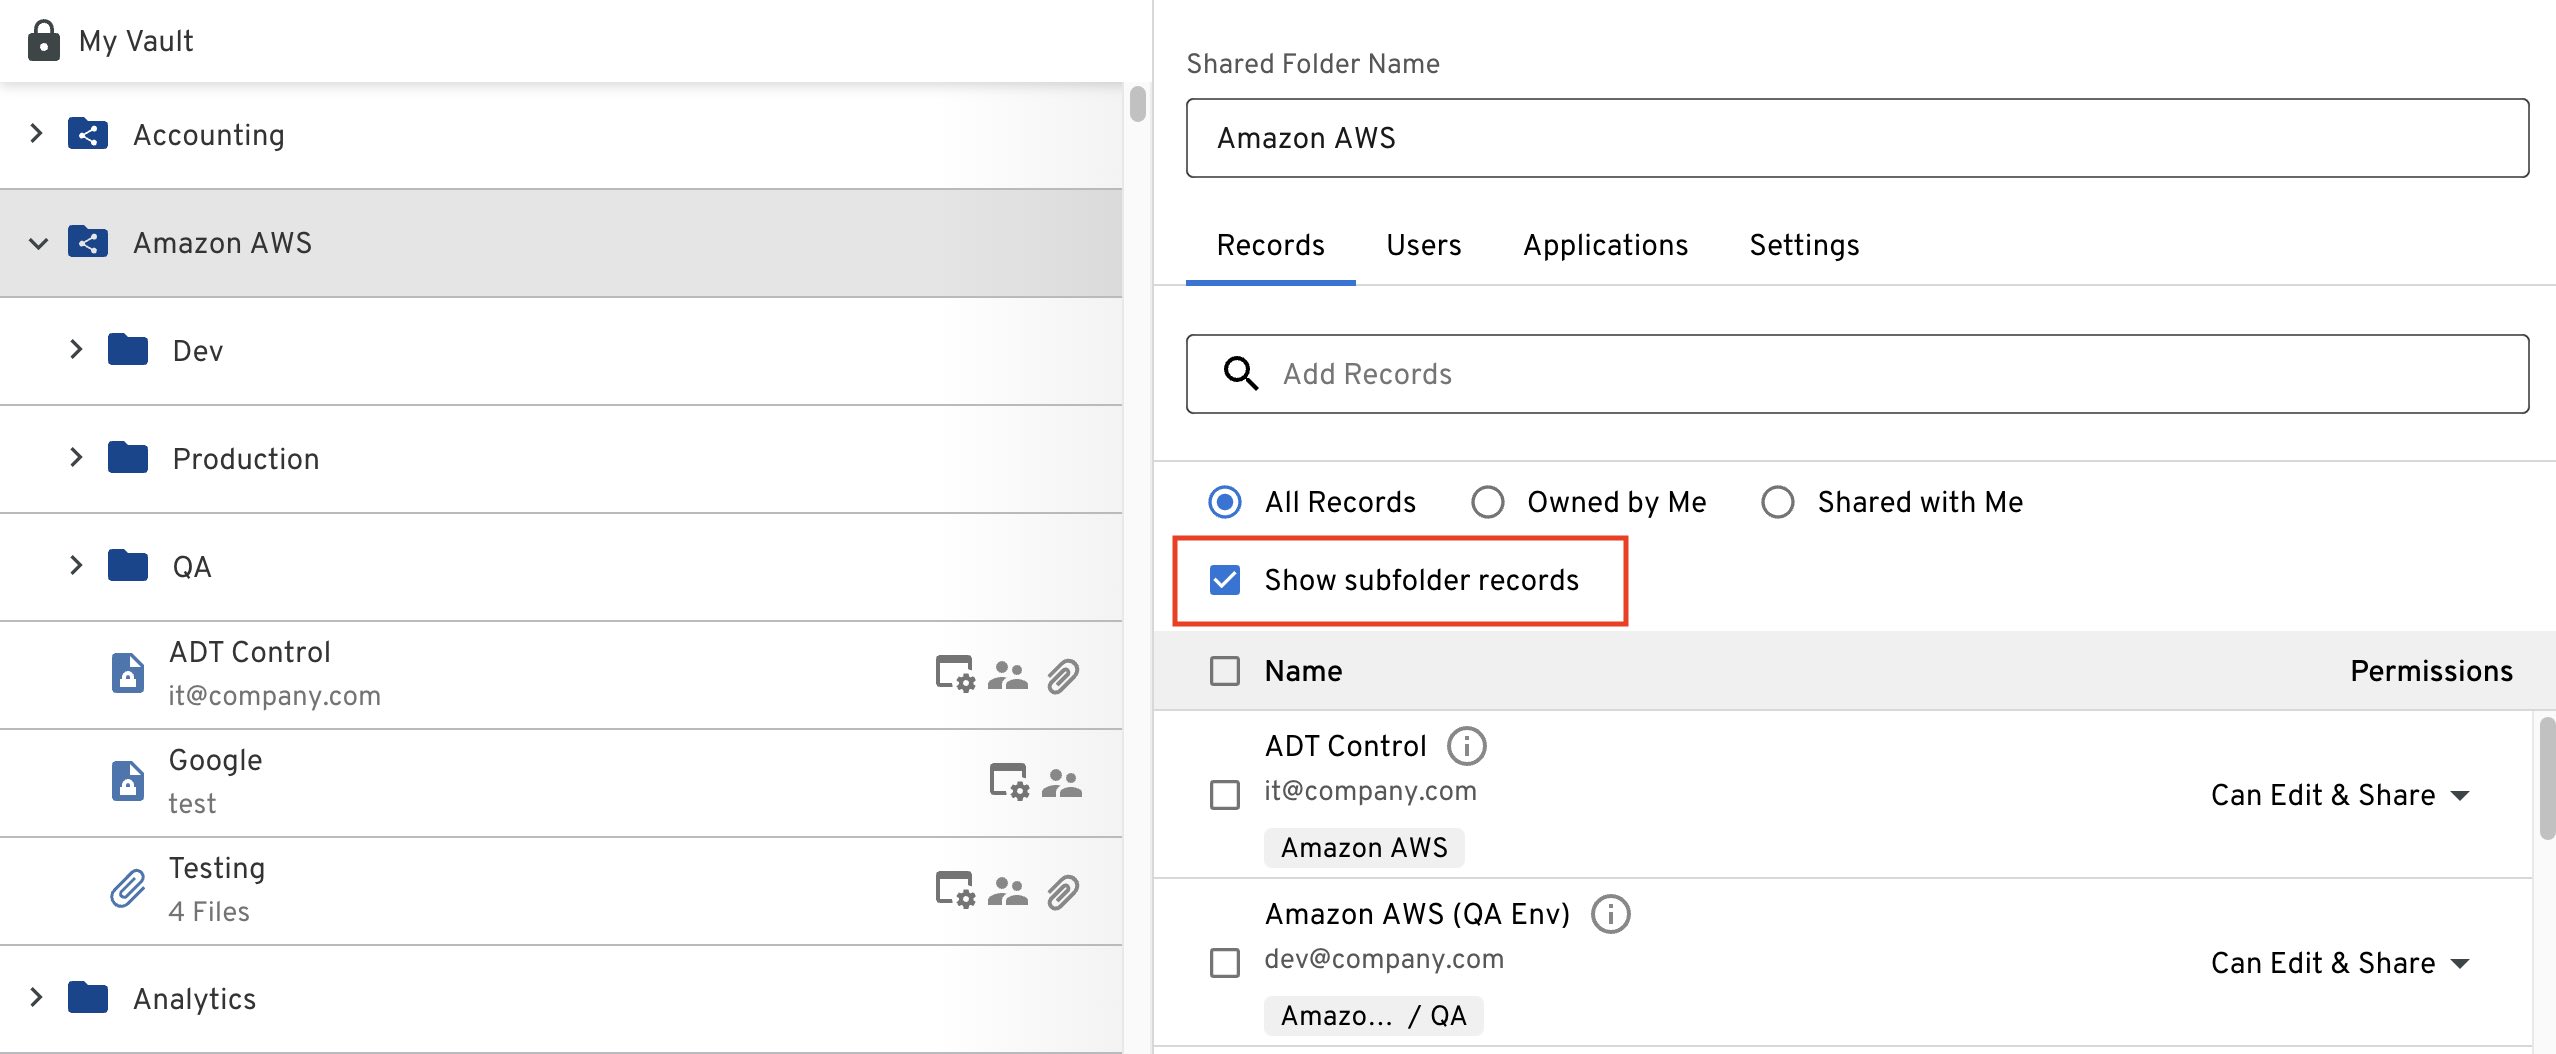
Task: Click the vault list vertical scrollbar
Action: pos(1138,104)
